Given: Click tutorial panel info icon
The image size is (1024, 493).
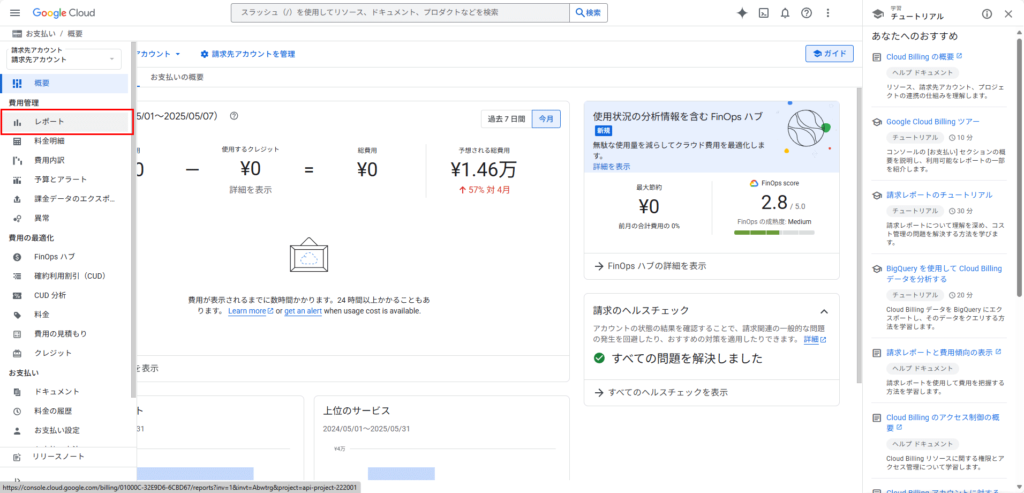Looking at the screenshot, I should pos(987,14).
